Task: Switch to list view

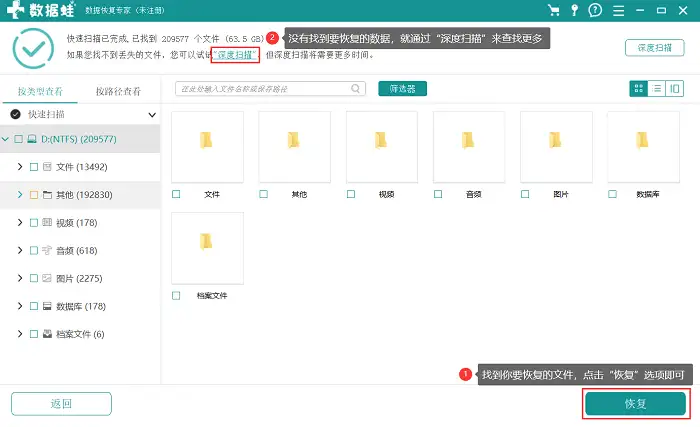Action: click(656, 88)
